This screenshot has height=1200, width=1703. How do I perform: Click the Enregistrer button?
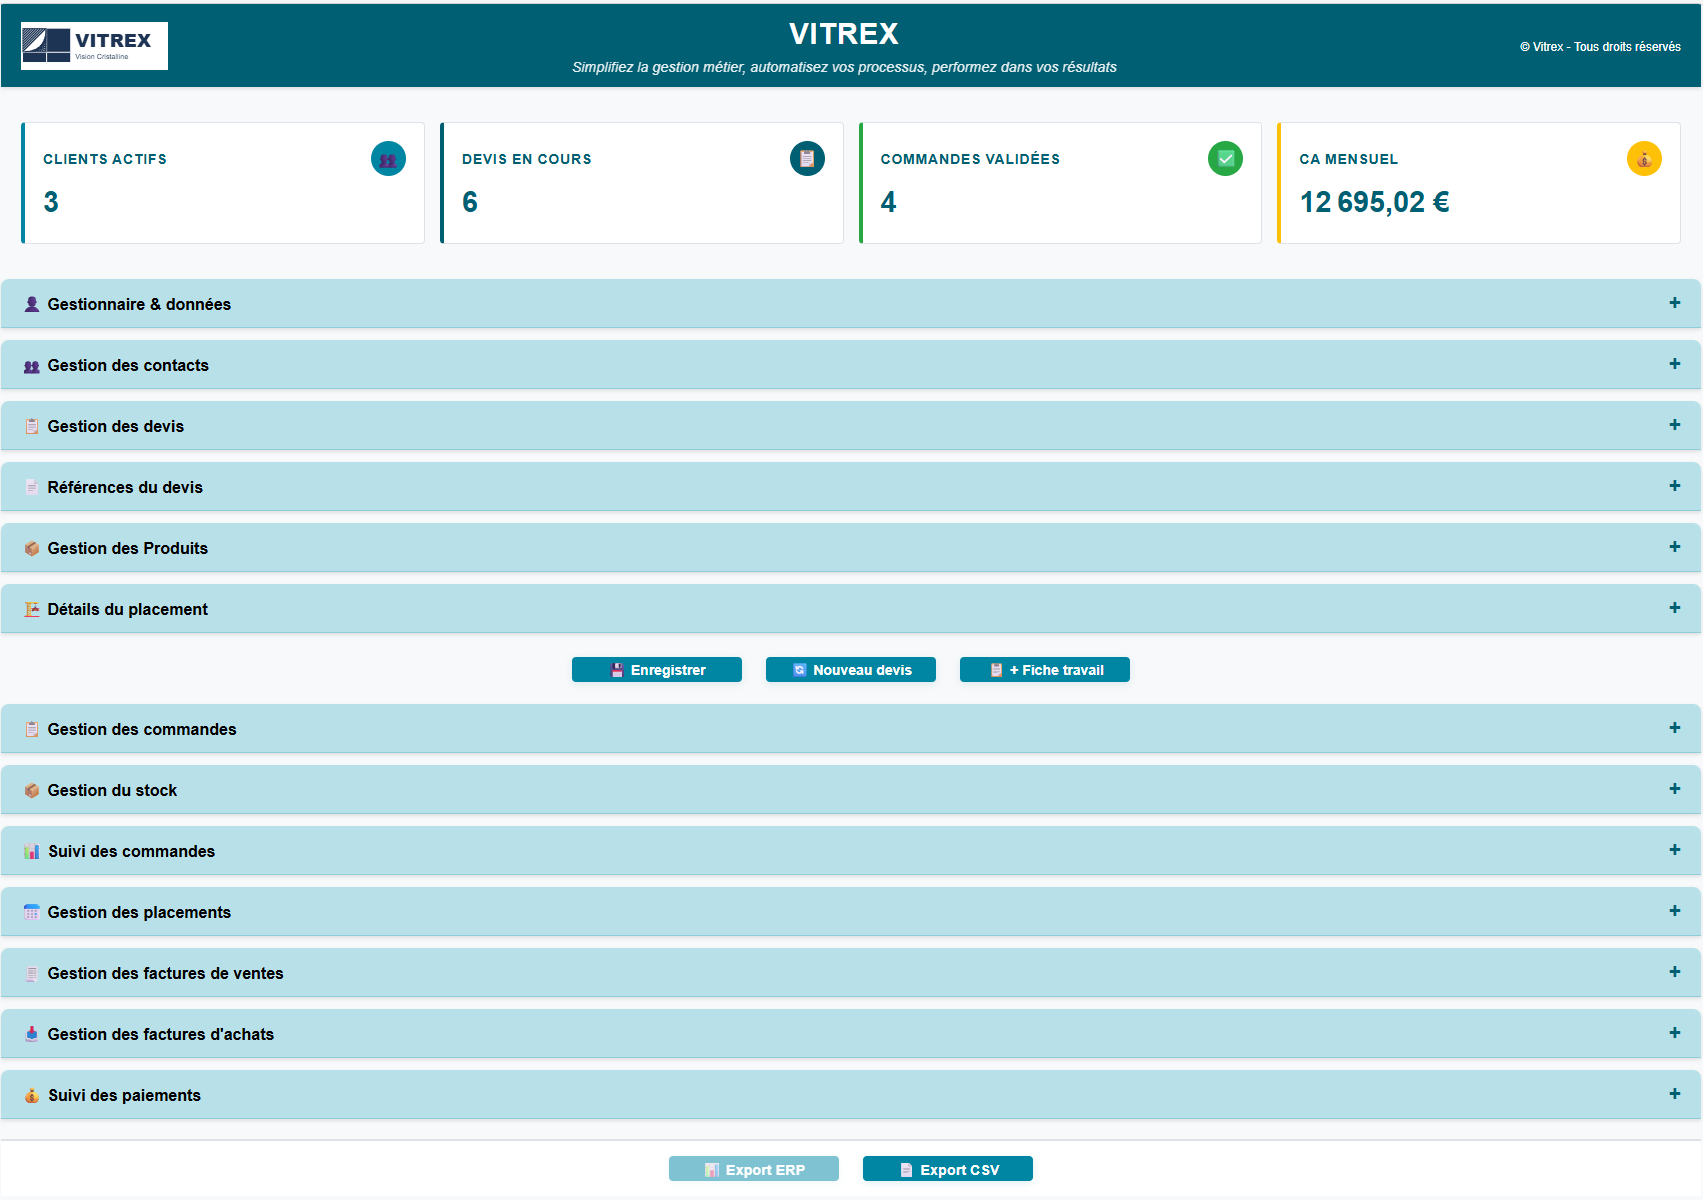[x=657, y=669]
